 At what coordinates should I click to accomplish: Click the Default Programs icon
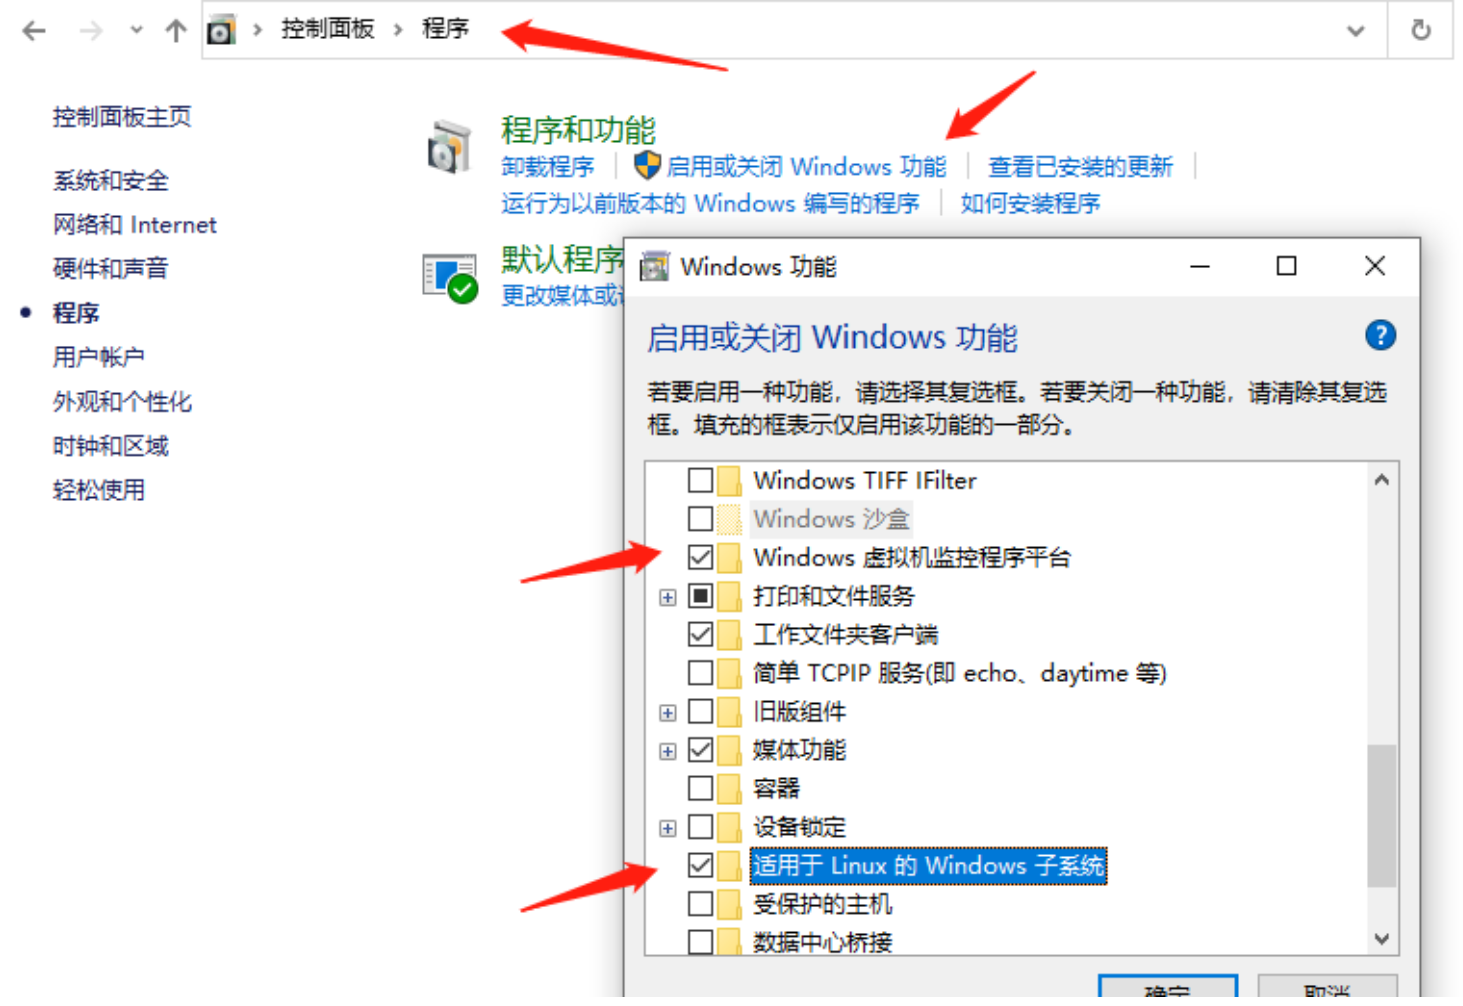(449, 277)
